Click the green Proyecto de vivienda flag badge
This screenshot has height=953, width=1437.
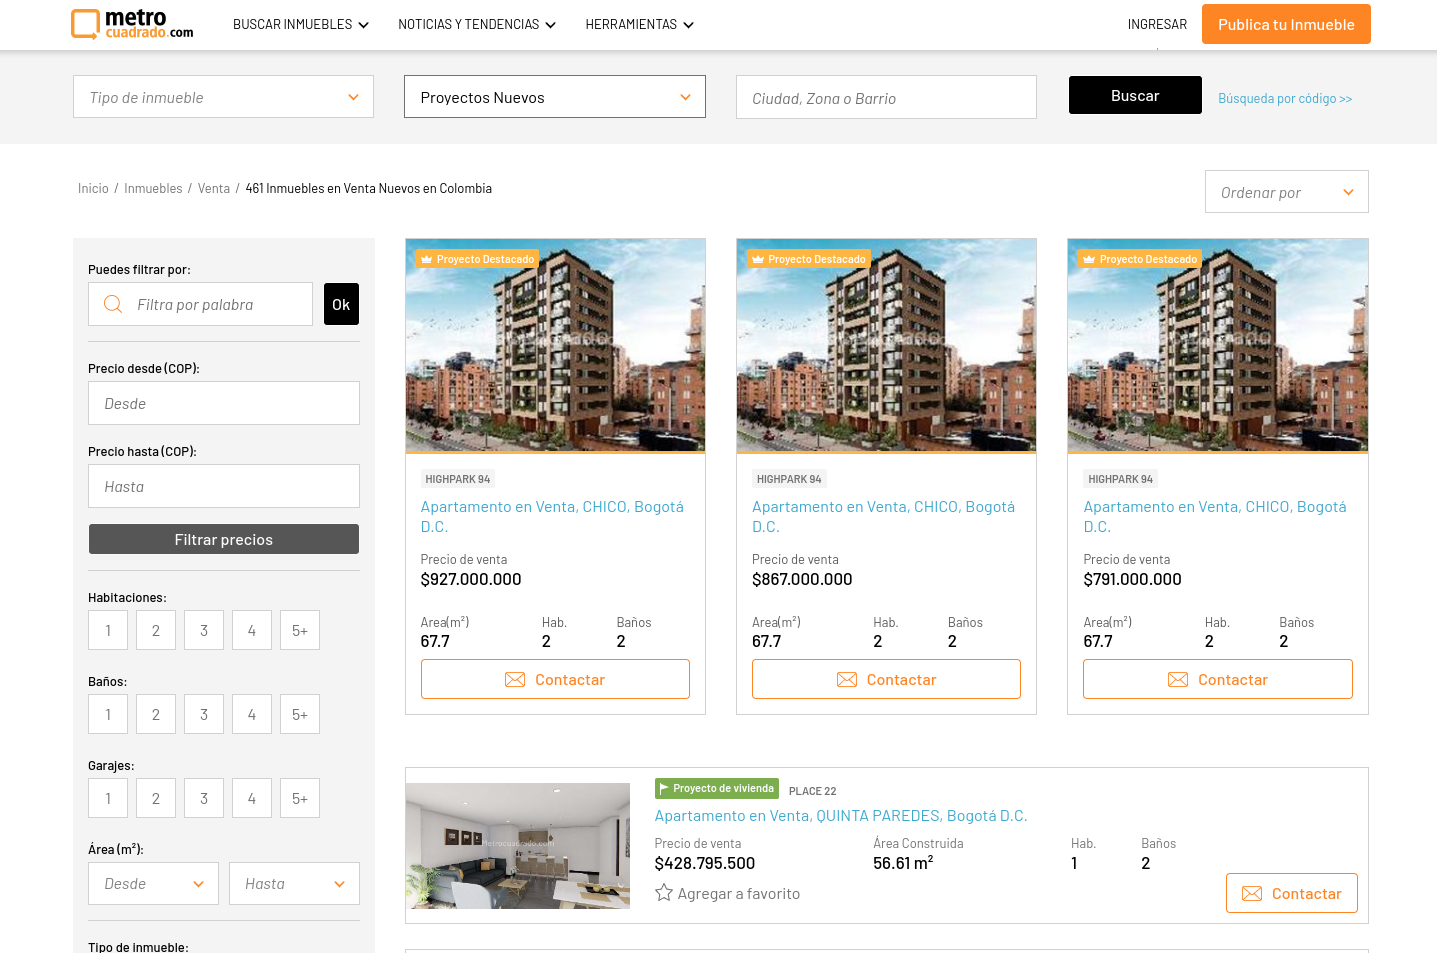point(716,788)
